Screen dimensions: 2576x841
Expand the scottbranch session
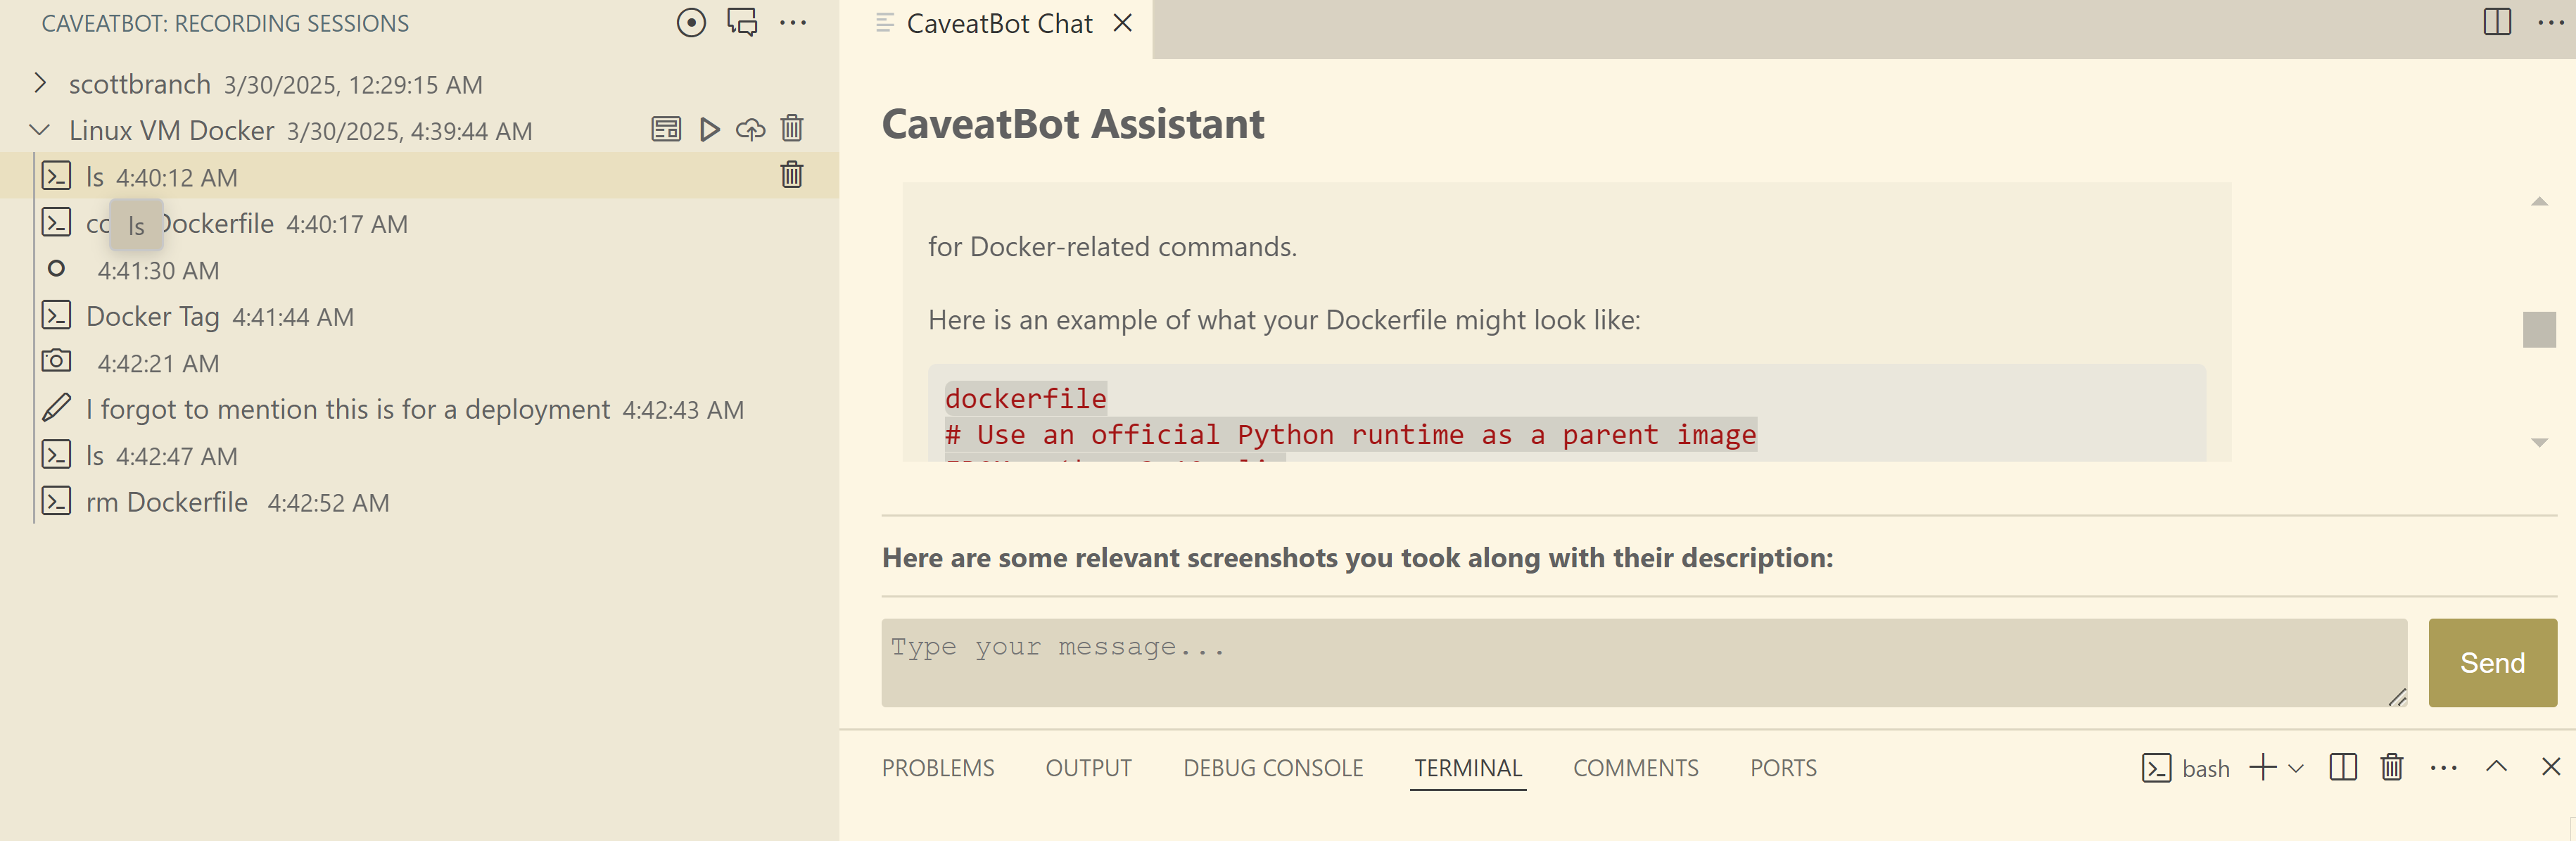coord(40,83)
